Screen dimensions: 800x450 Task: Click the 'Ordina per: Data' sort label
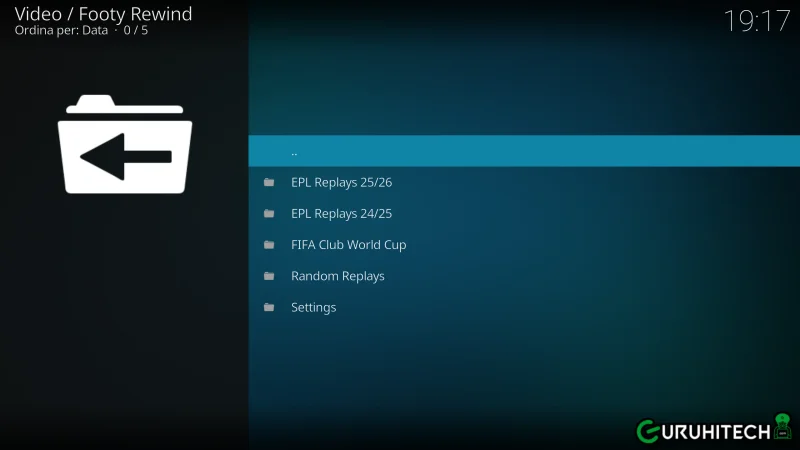[x=61, y=31]
